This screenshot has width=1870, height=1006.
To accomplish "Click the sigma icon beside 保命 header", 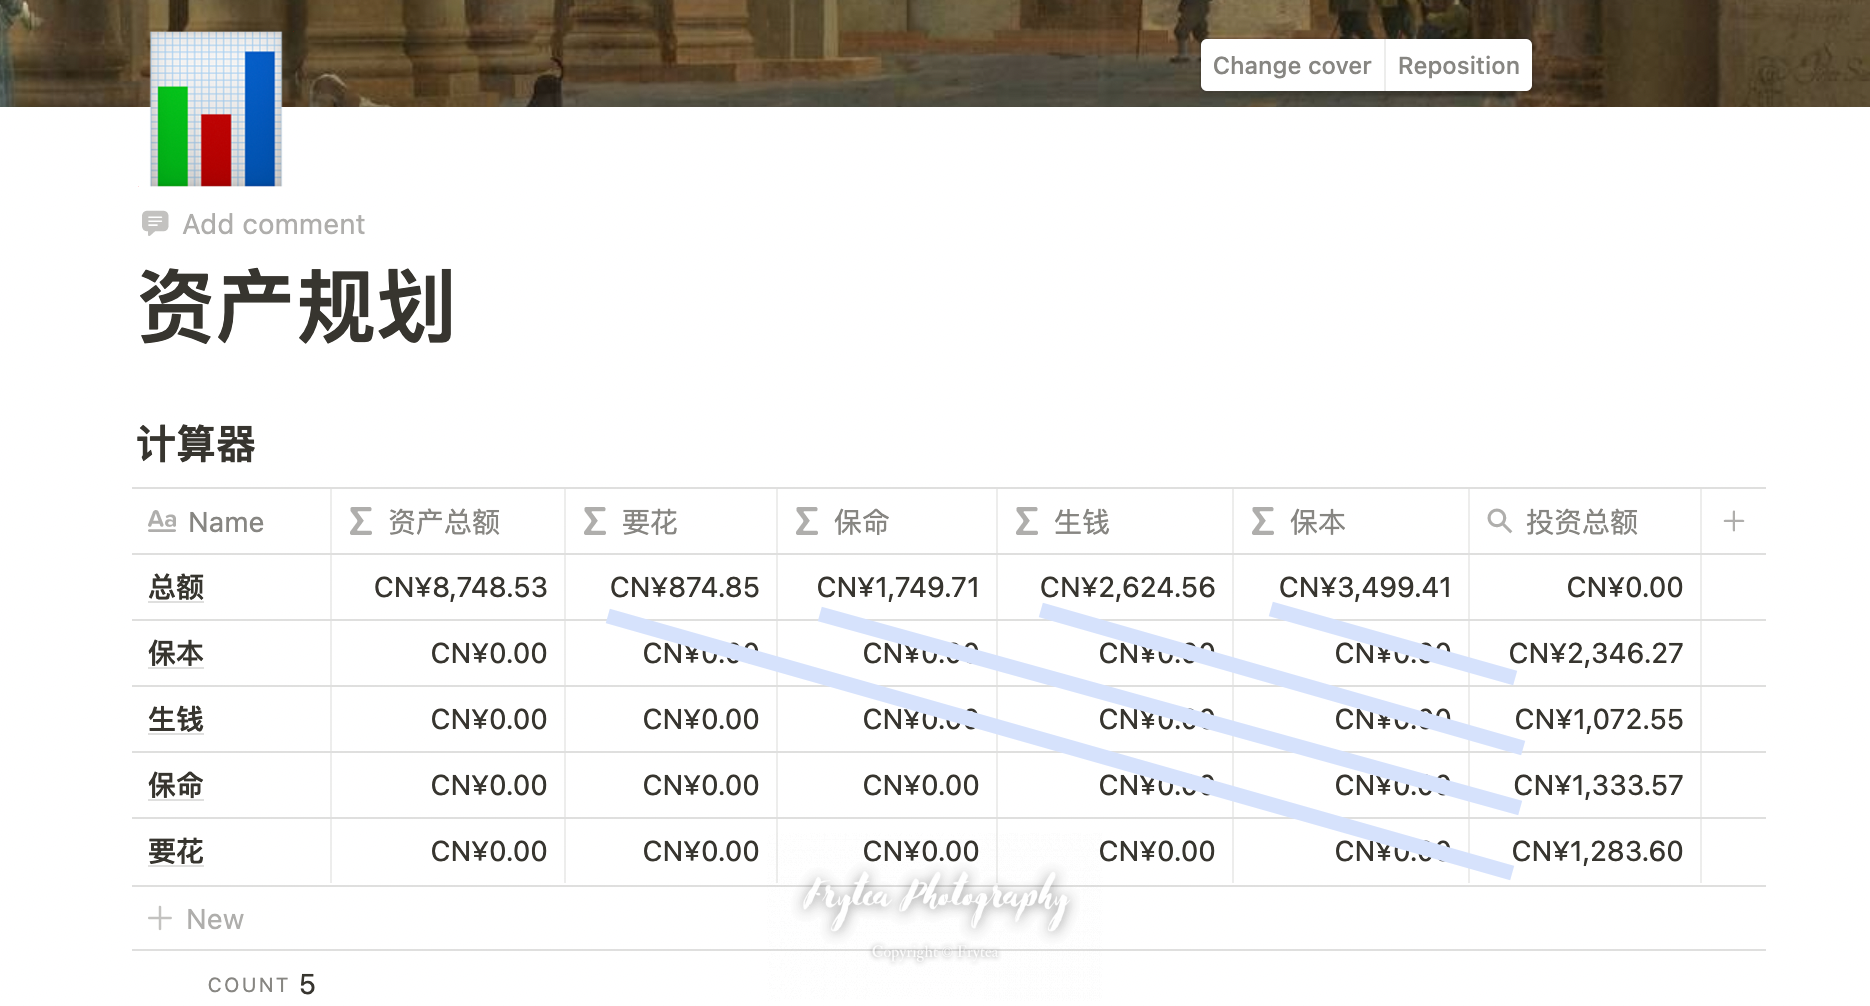I will click(x=807, y=521).
